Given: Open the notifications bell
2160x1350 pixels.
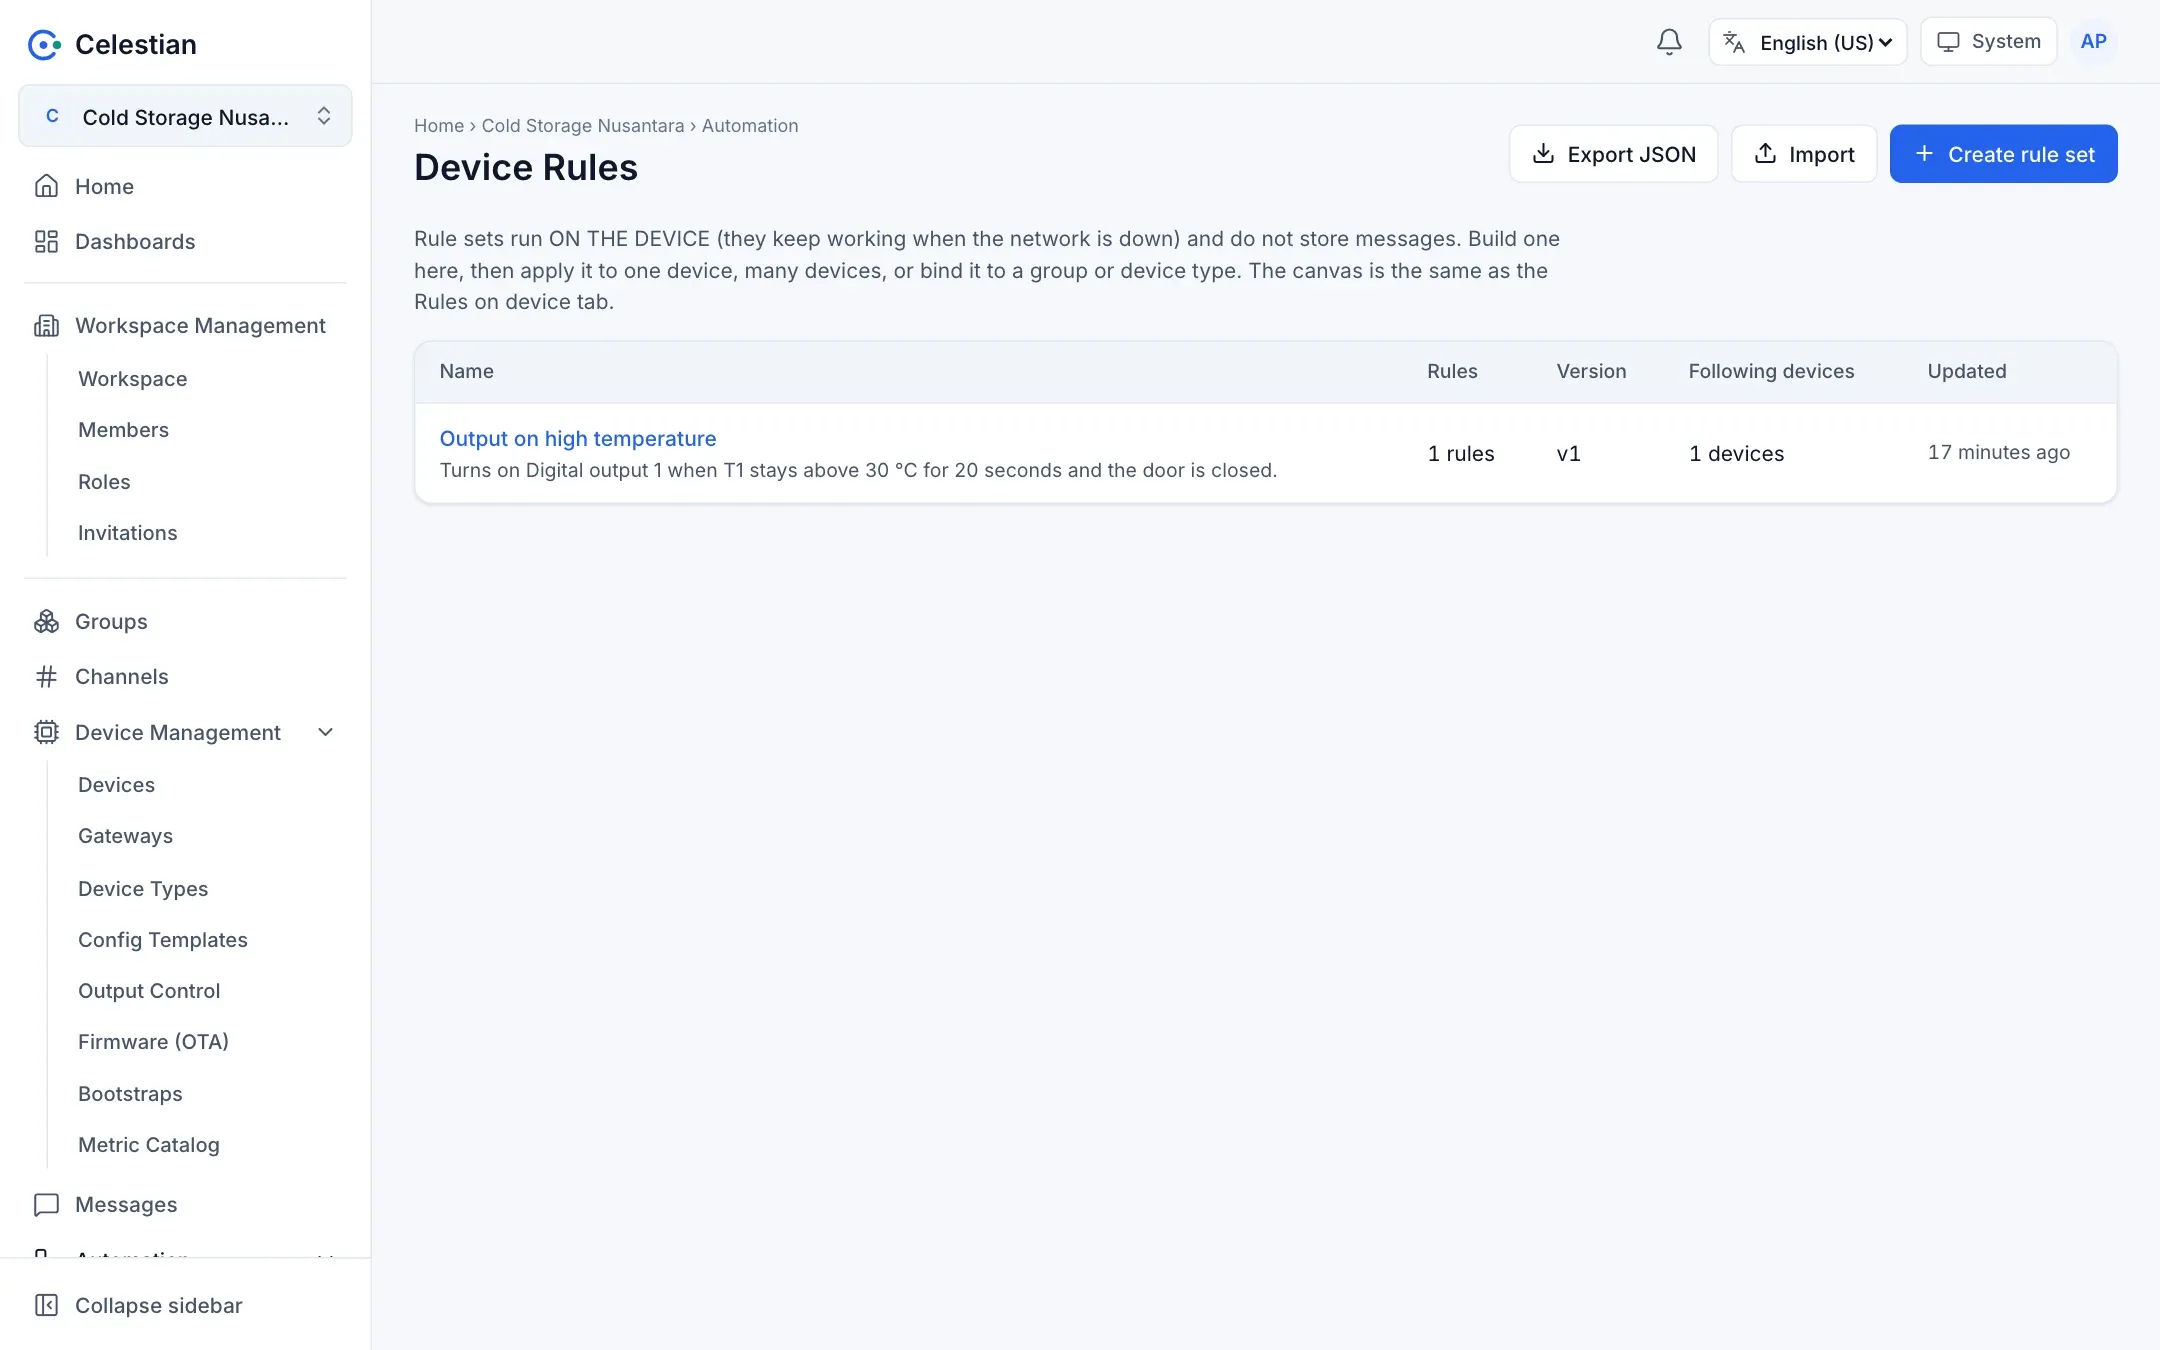Looking at the screenshot, I should [x=1669, y=42].
